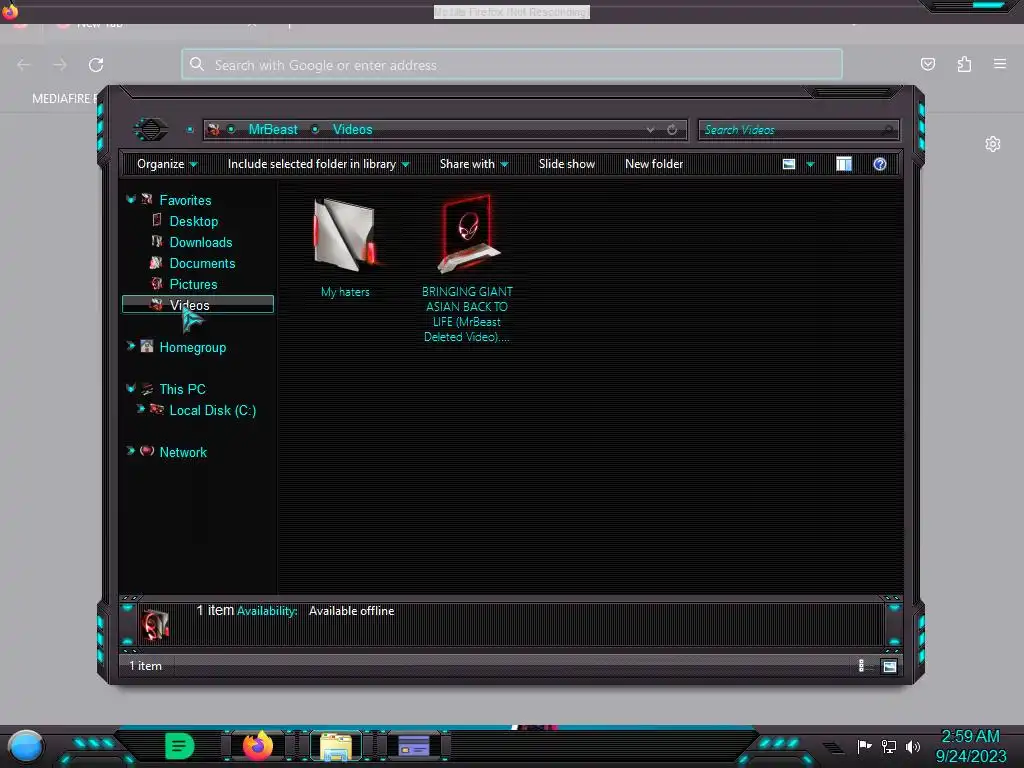Open Firefox extensions menu
This screenshot has width=1024, height=768.
[x=964, y=64]
